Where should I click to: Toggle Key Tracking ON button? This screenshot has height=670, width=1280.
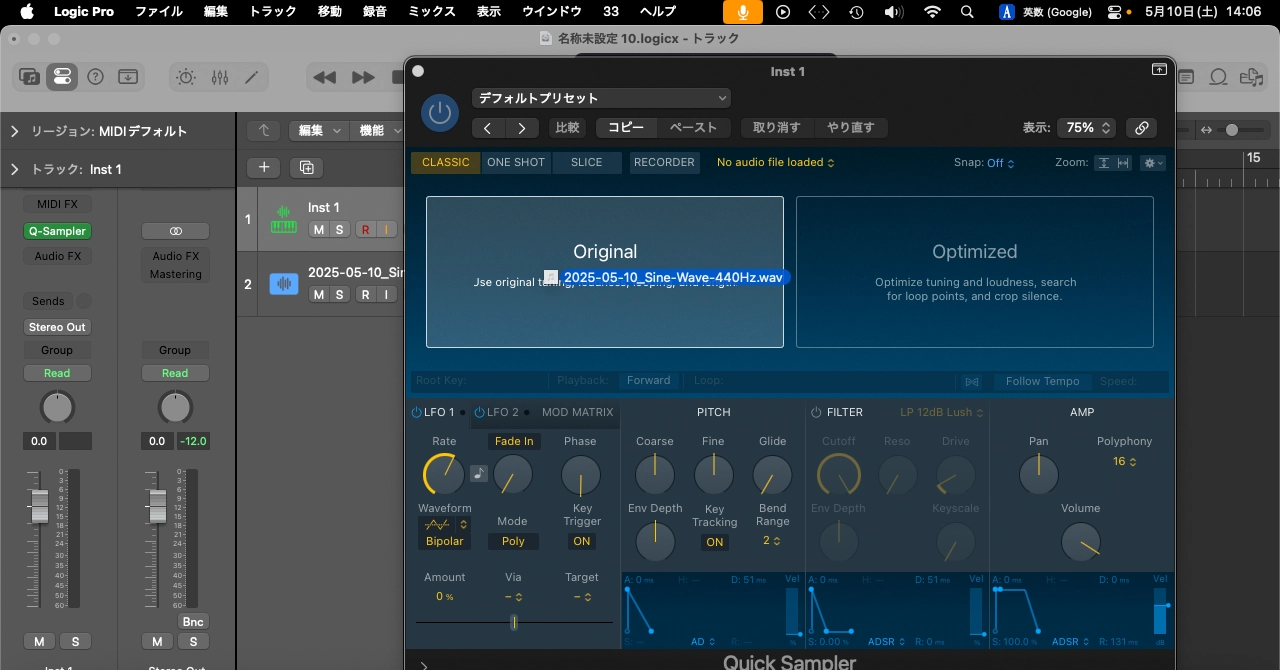pos(714,542)
